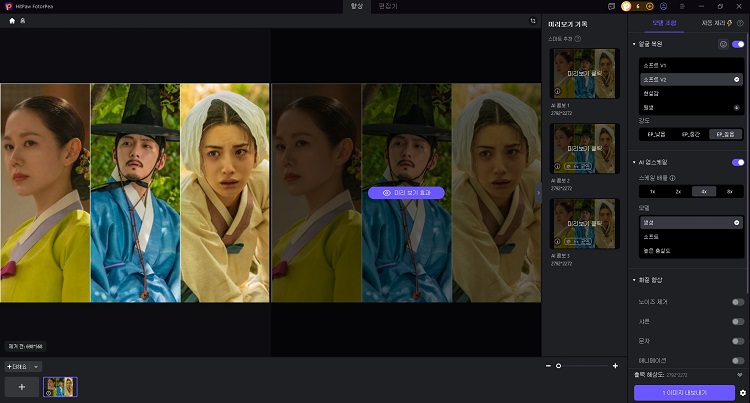Click the HitPaw FotorPea logo
Screen dimensions: 750x403
[8, 6]
